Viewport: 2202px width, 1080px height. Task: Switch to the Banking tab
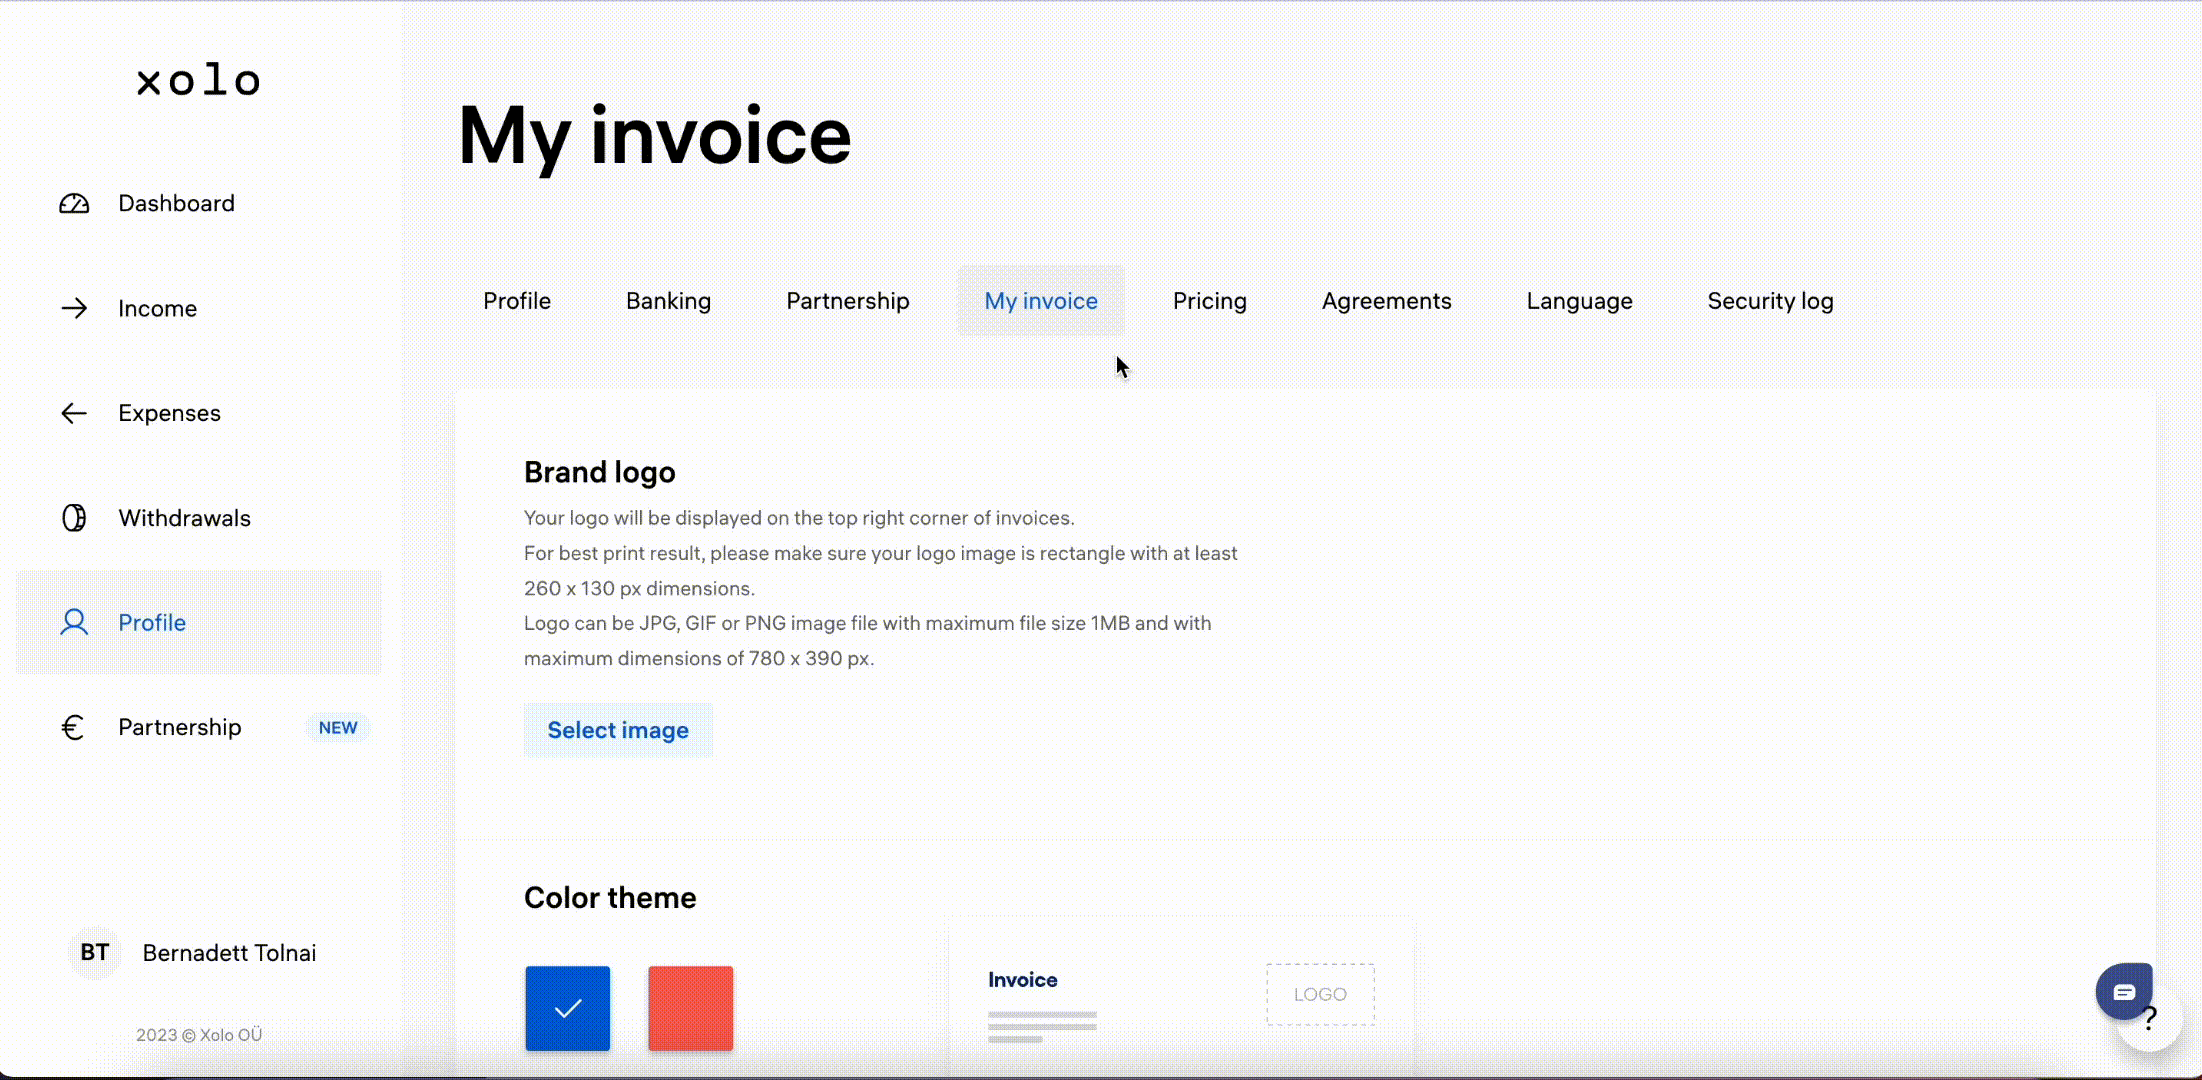(x=668, y=301)
